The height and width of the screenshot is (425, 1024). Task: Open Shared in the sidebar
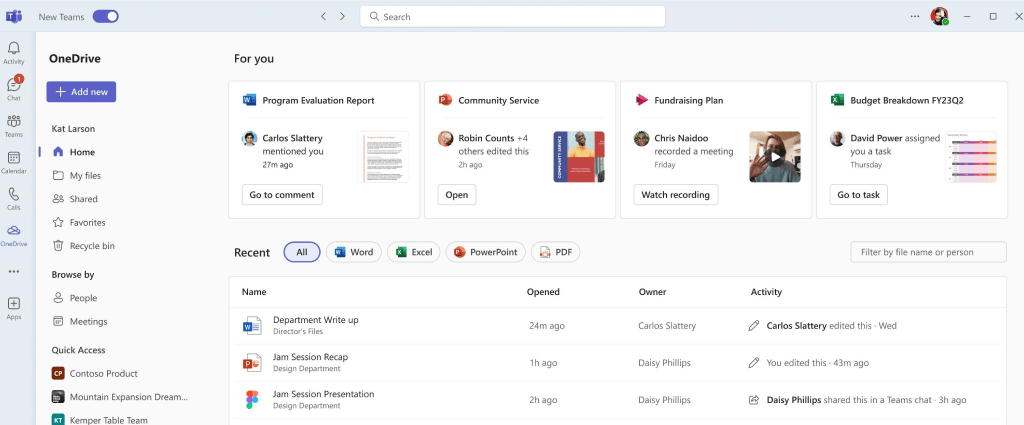pos(84,199)
